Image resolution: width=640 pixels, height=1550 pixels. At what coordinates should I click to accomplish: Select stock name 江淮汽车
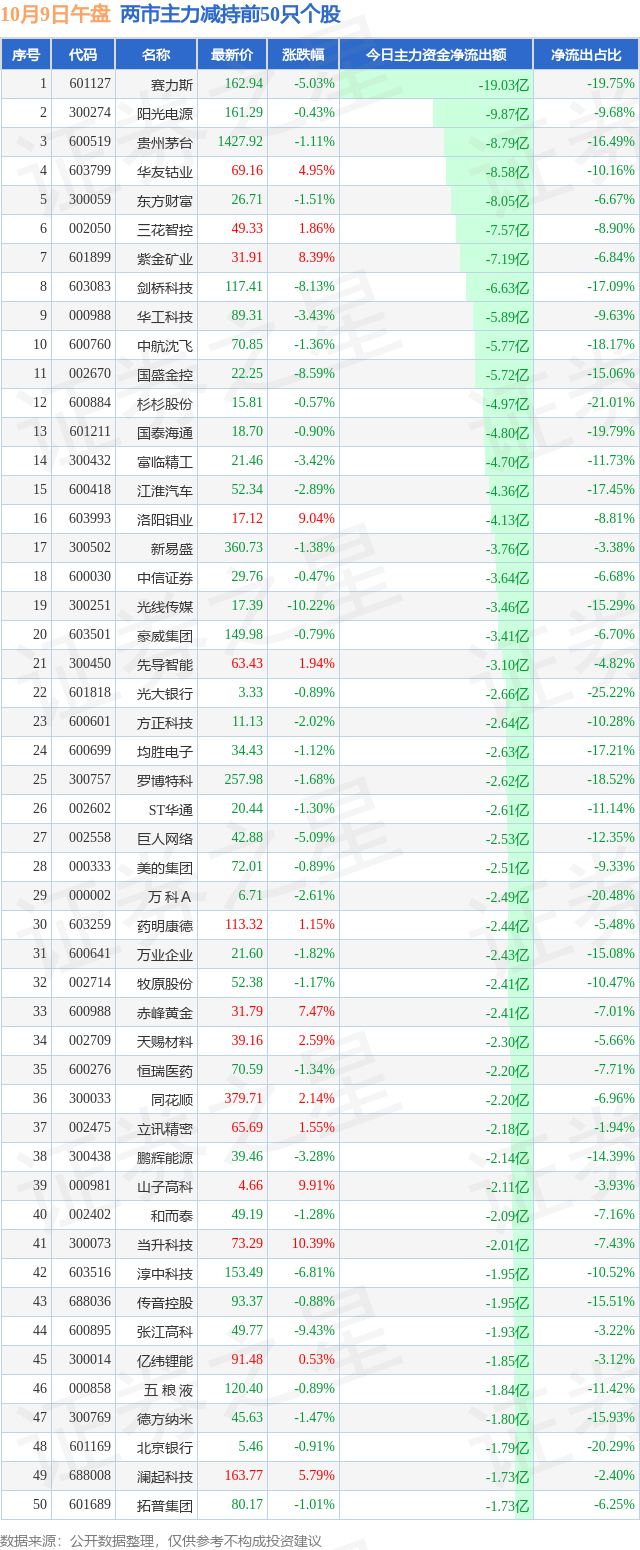pos(164,490)
